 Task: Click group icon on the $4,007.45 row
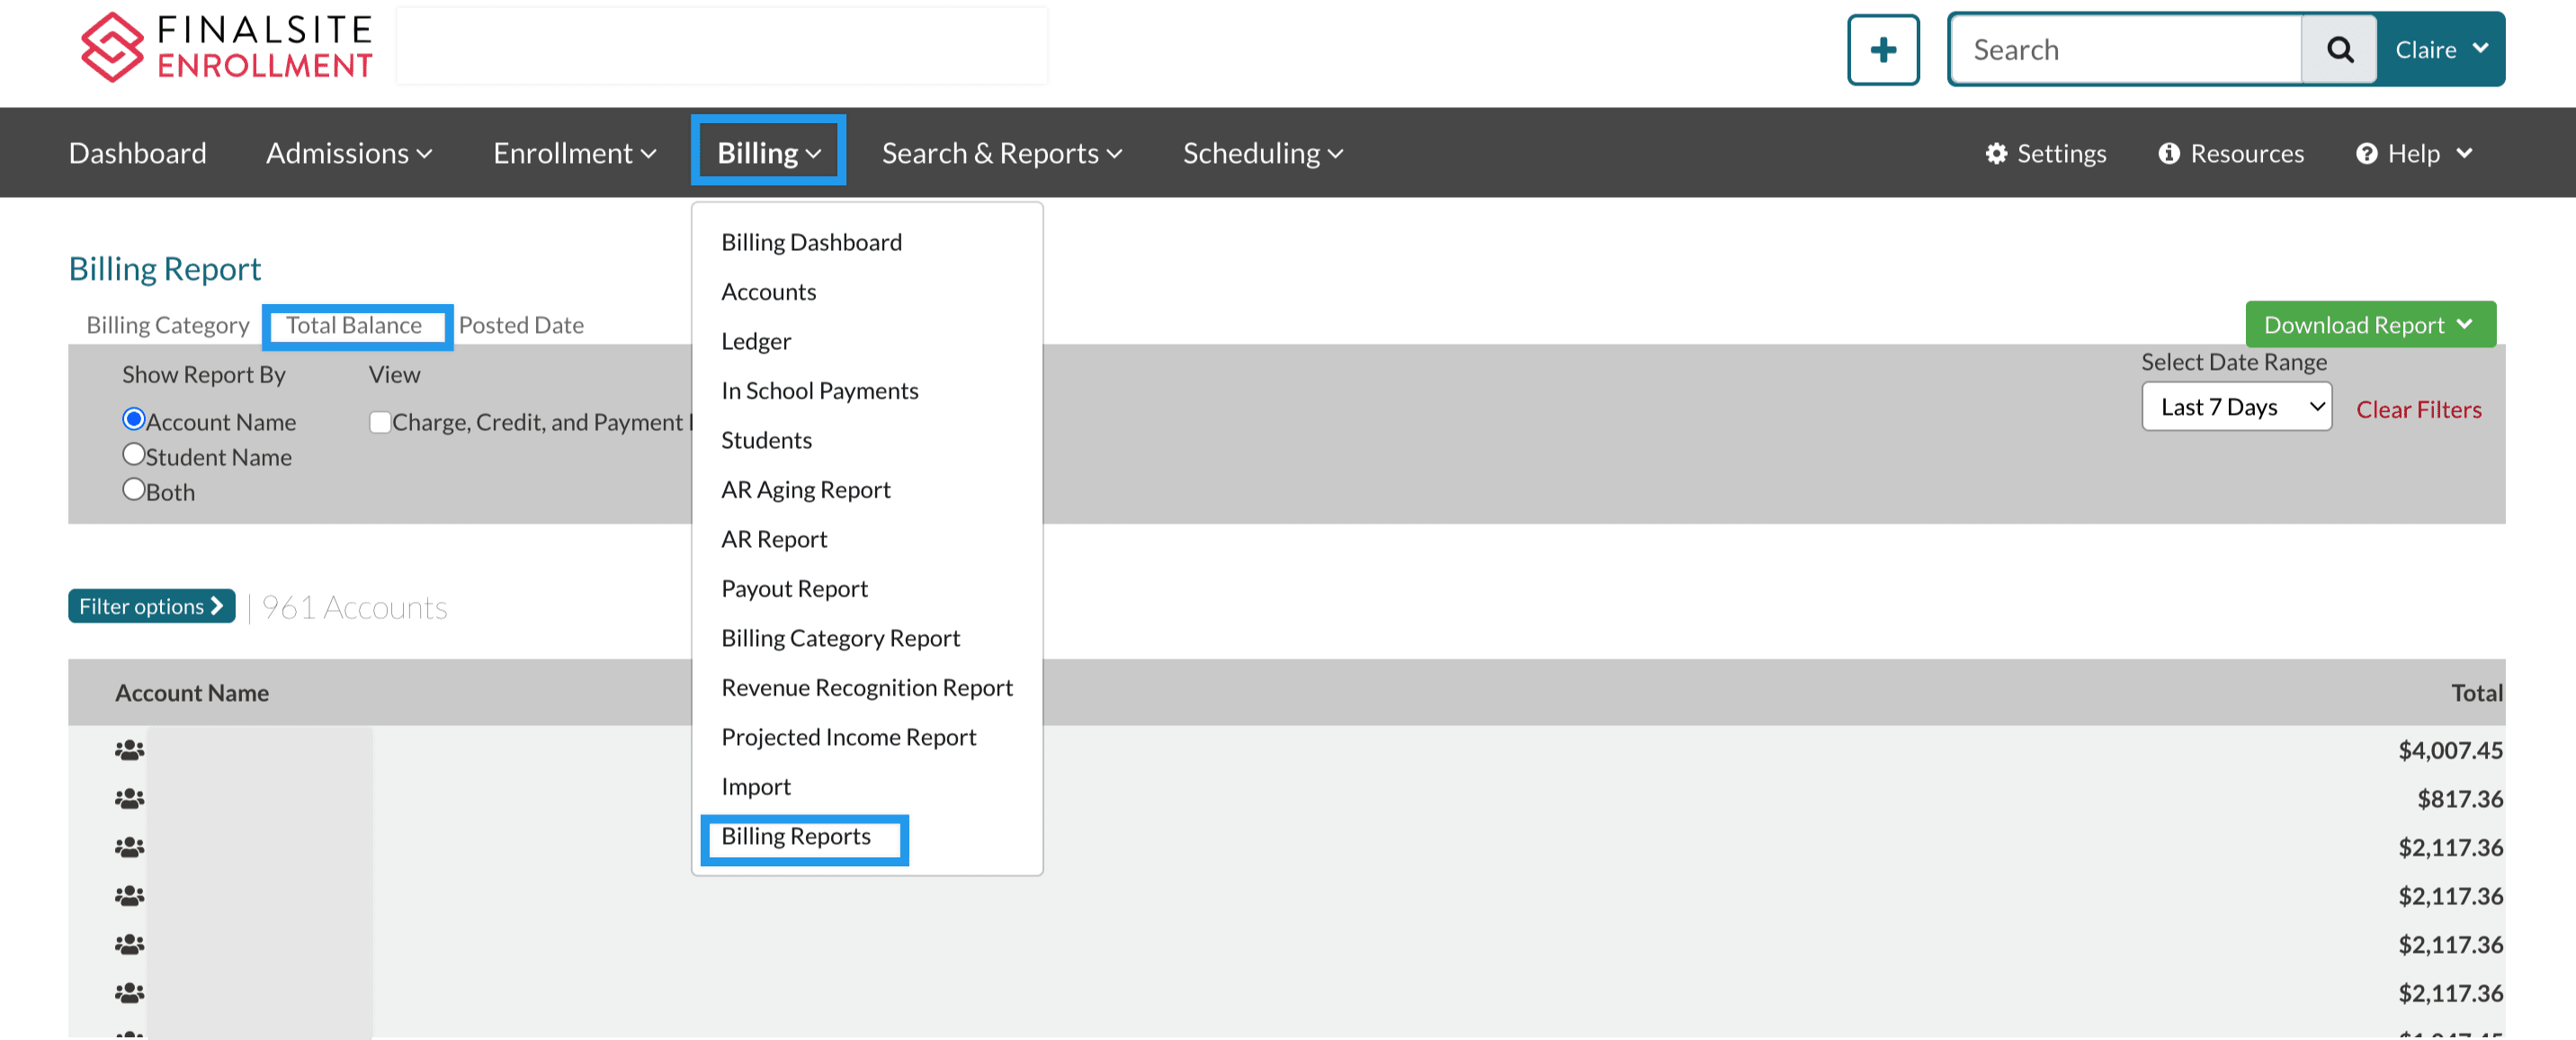pyautogui.click(x=129, y=750)
